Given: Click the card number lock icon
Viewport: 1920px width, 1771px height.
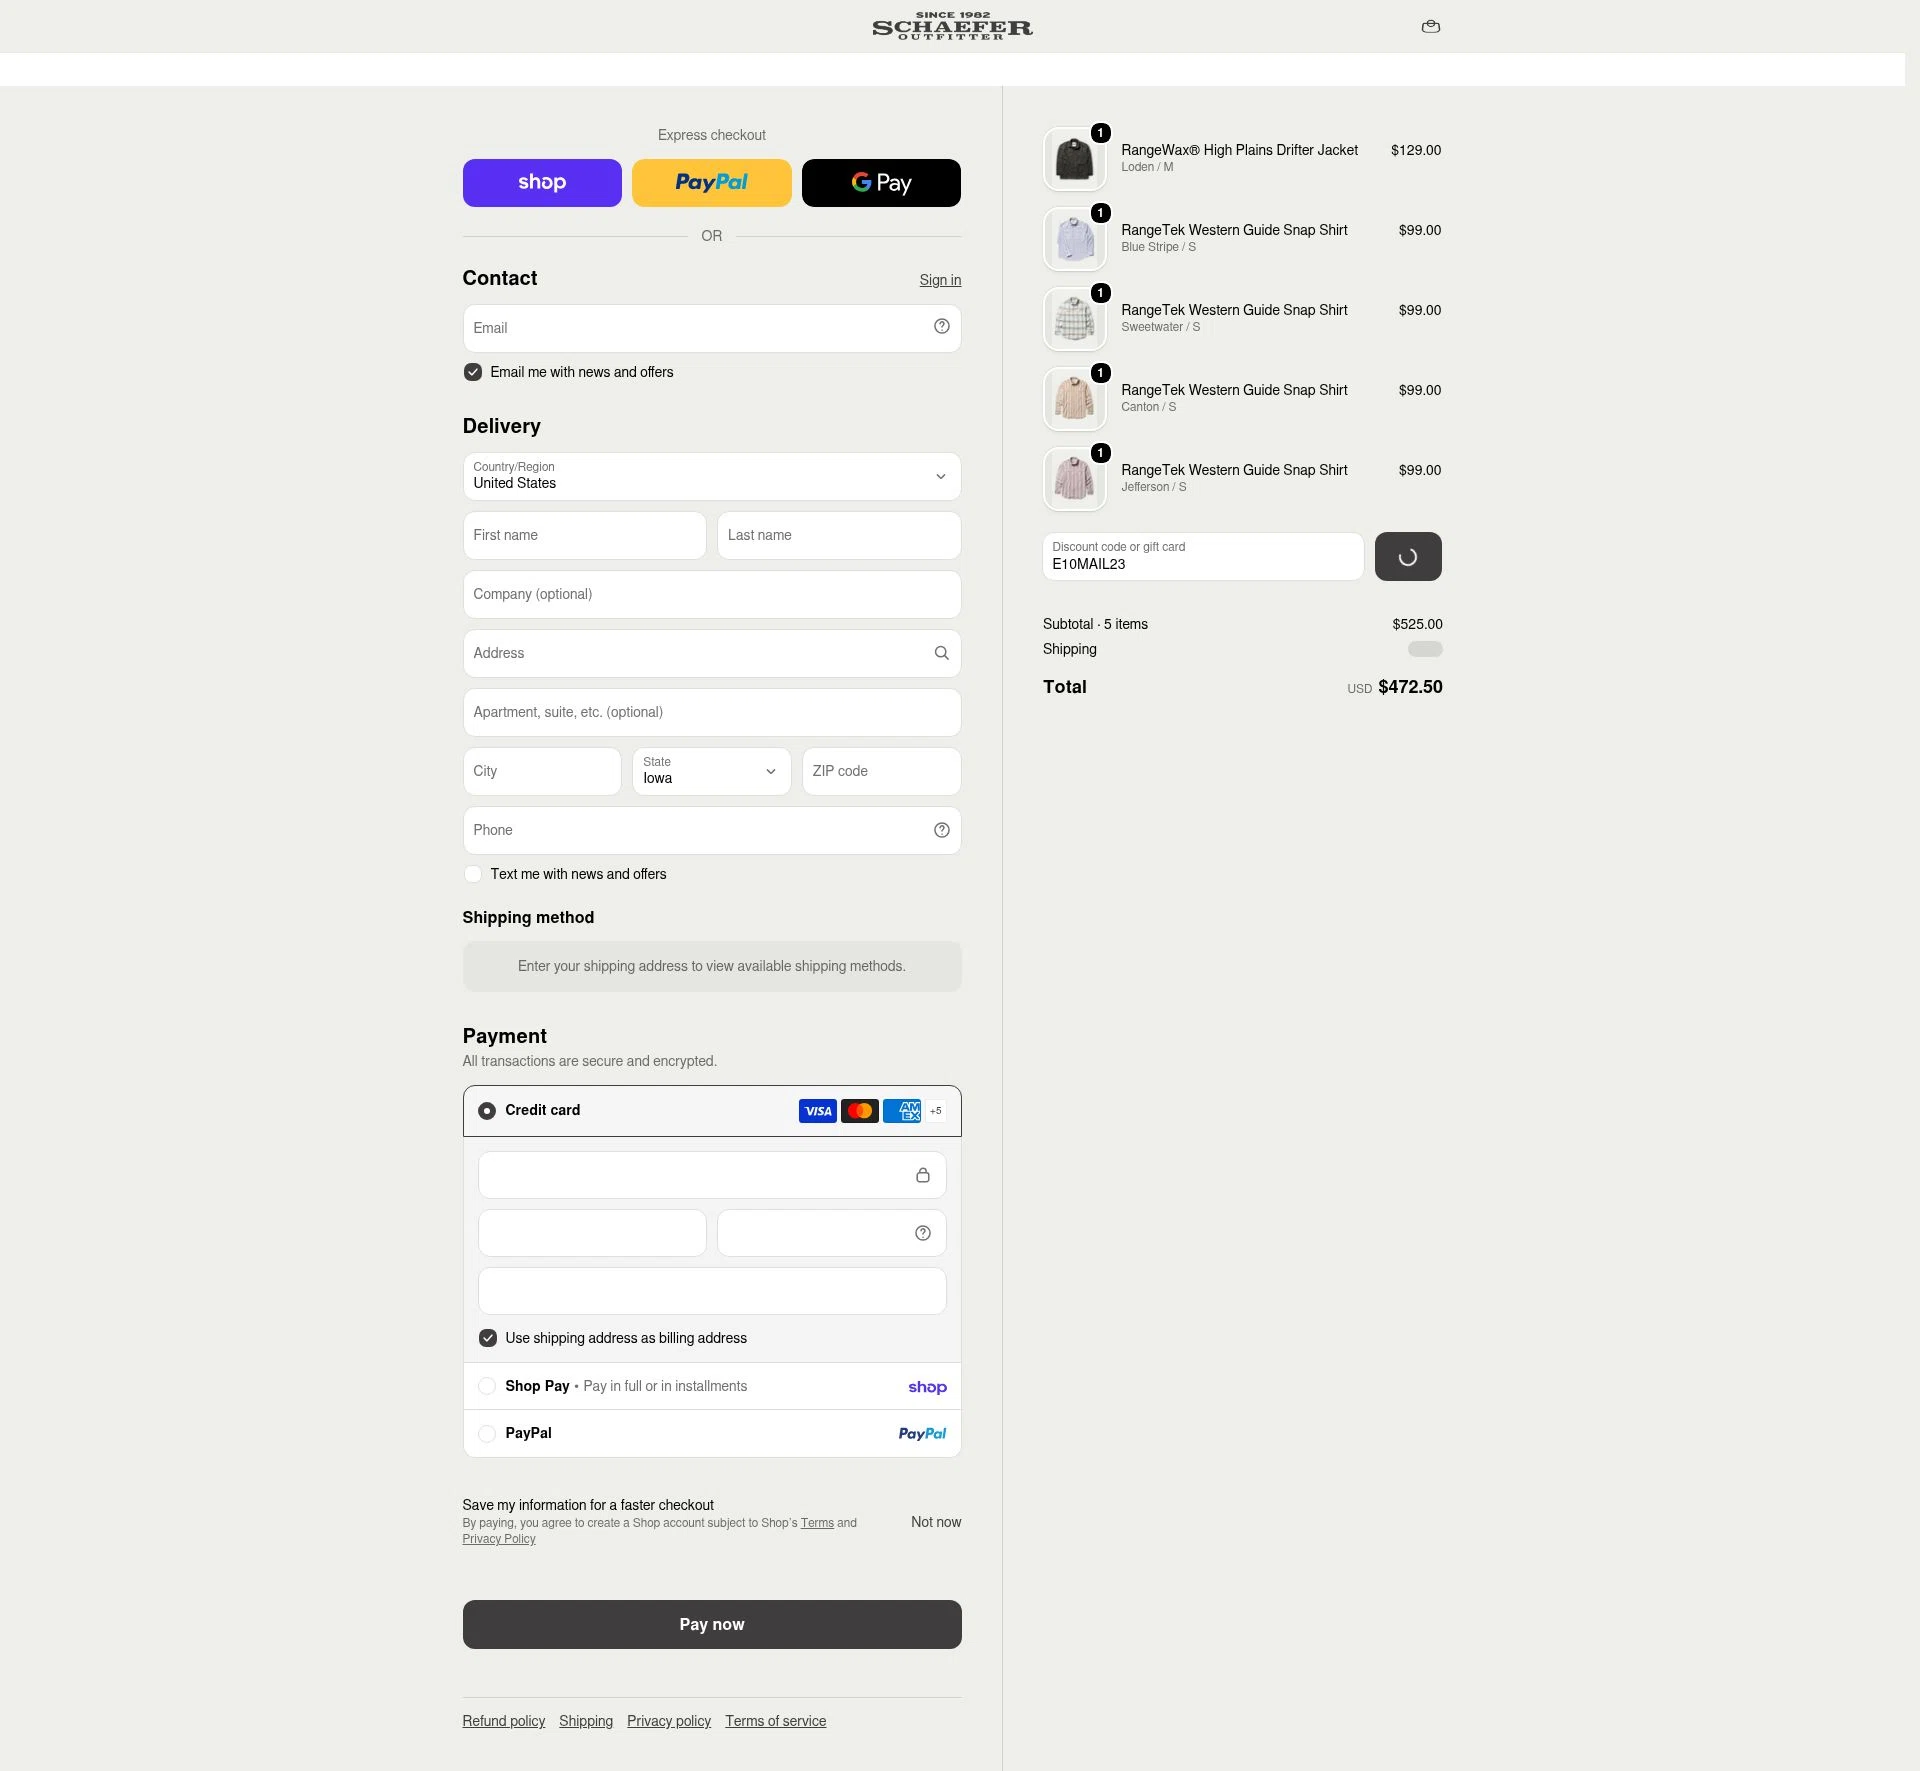Looking at the screenshot, I should pyautogui.click(x=922, y=1175).
